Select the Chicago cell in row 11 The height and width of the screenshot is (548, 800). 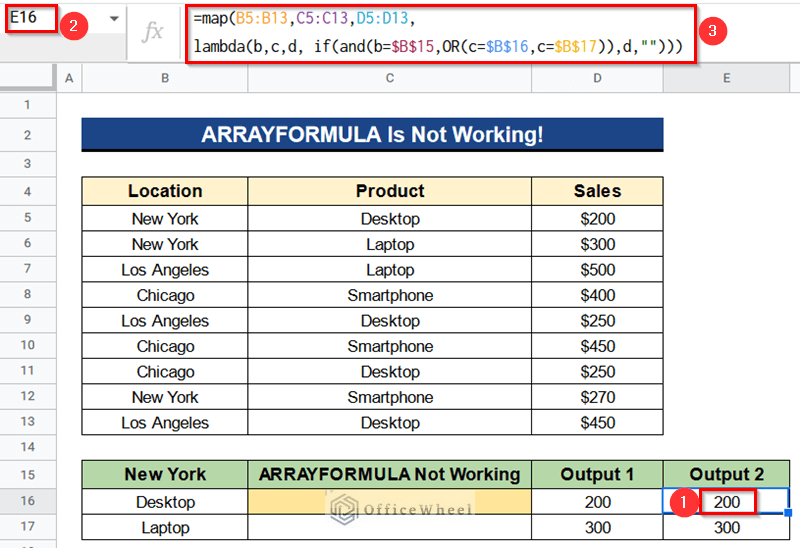(x=165, y=371)
